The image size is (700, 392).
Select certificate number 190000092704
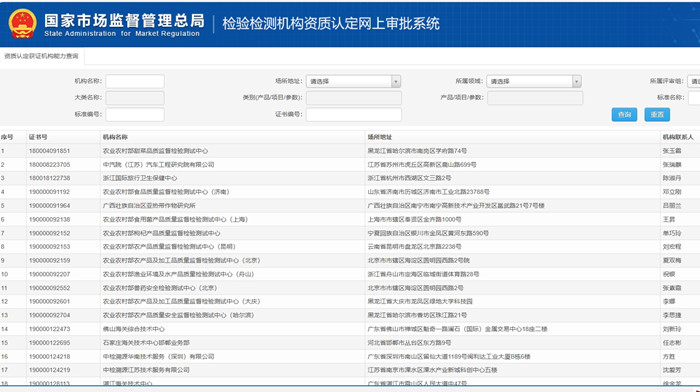[x=49, y=315]
